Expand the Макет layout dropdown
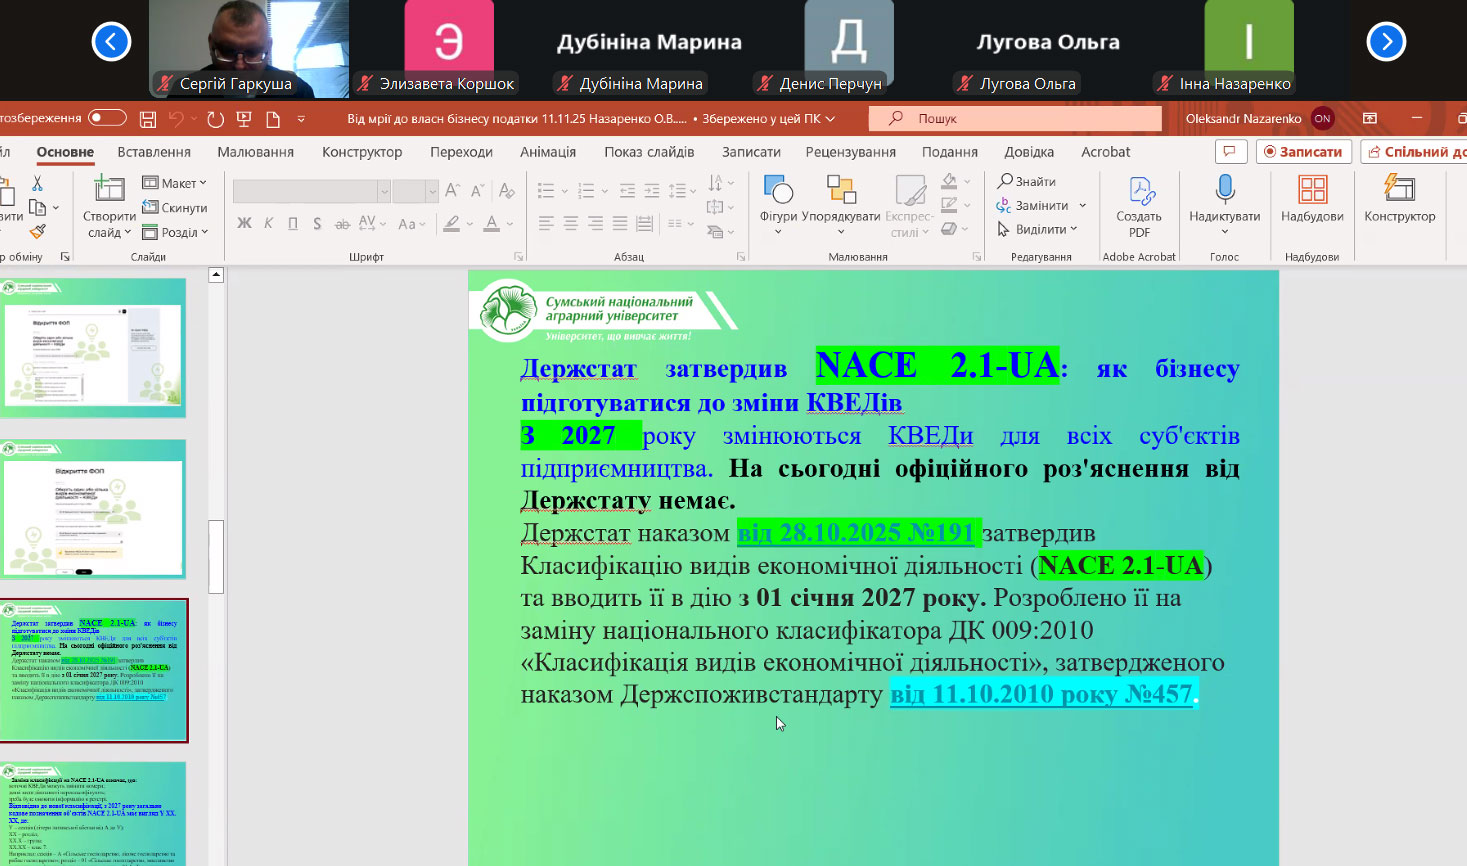This screenshot has width=1467, height=866. coord(175,183)
